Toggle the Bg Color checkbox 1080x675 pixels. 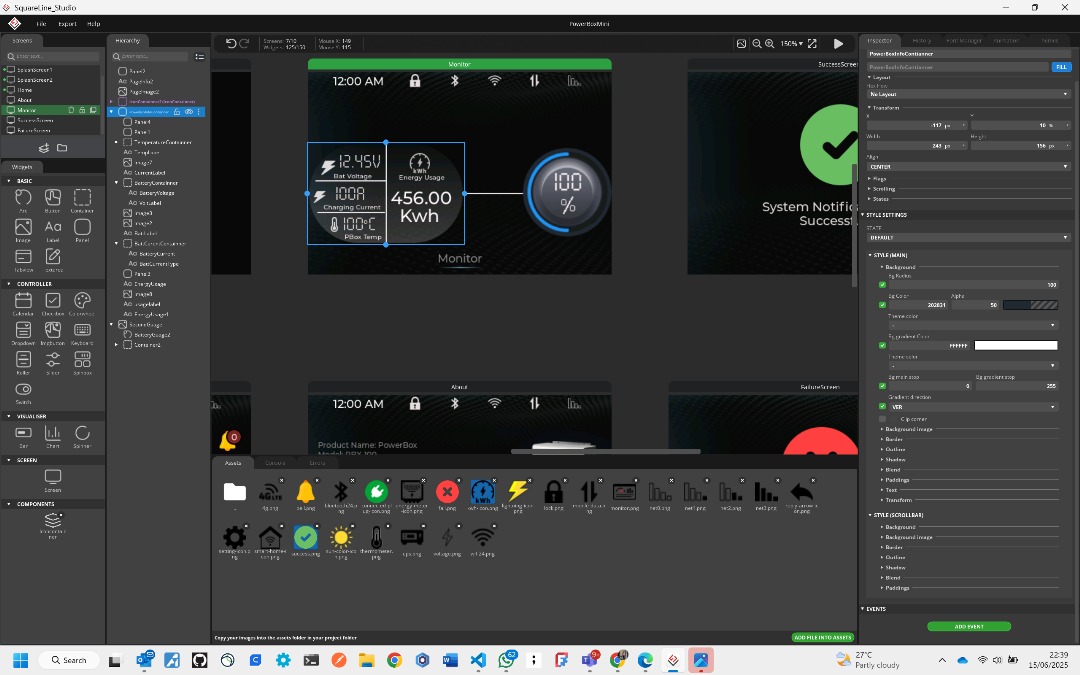(882, 304)
